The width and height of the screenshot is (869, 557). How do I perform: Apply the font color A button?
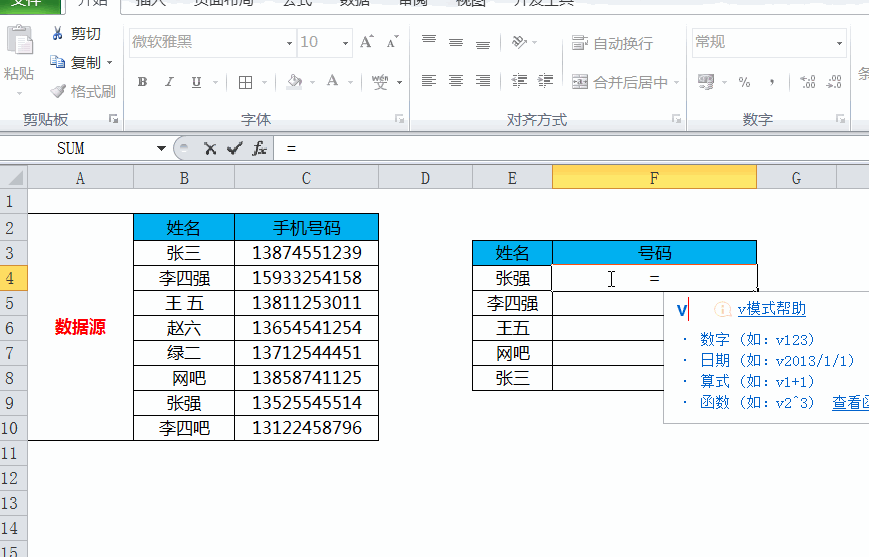point(333,81)
